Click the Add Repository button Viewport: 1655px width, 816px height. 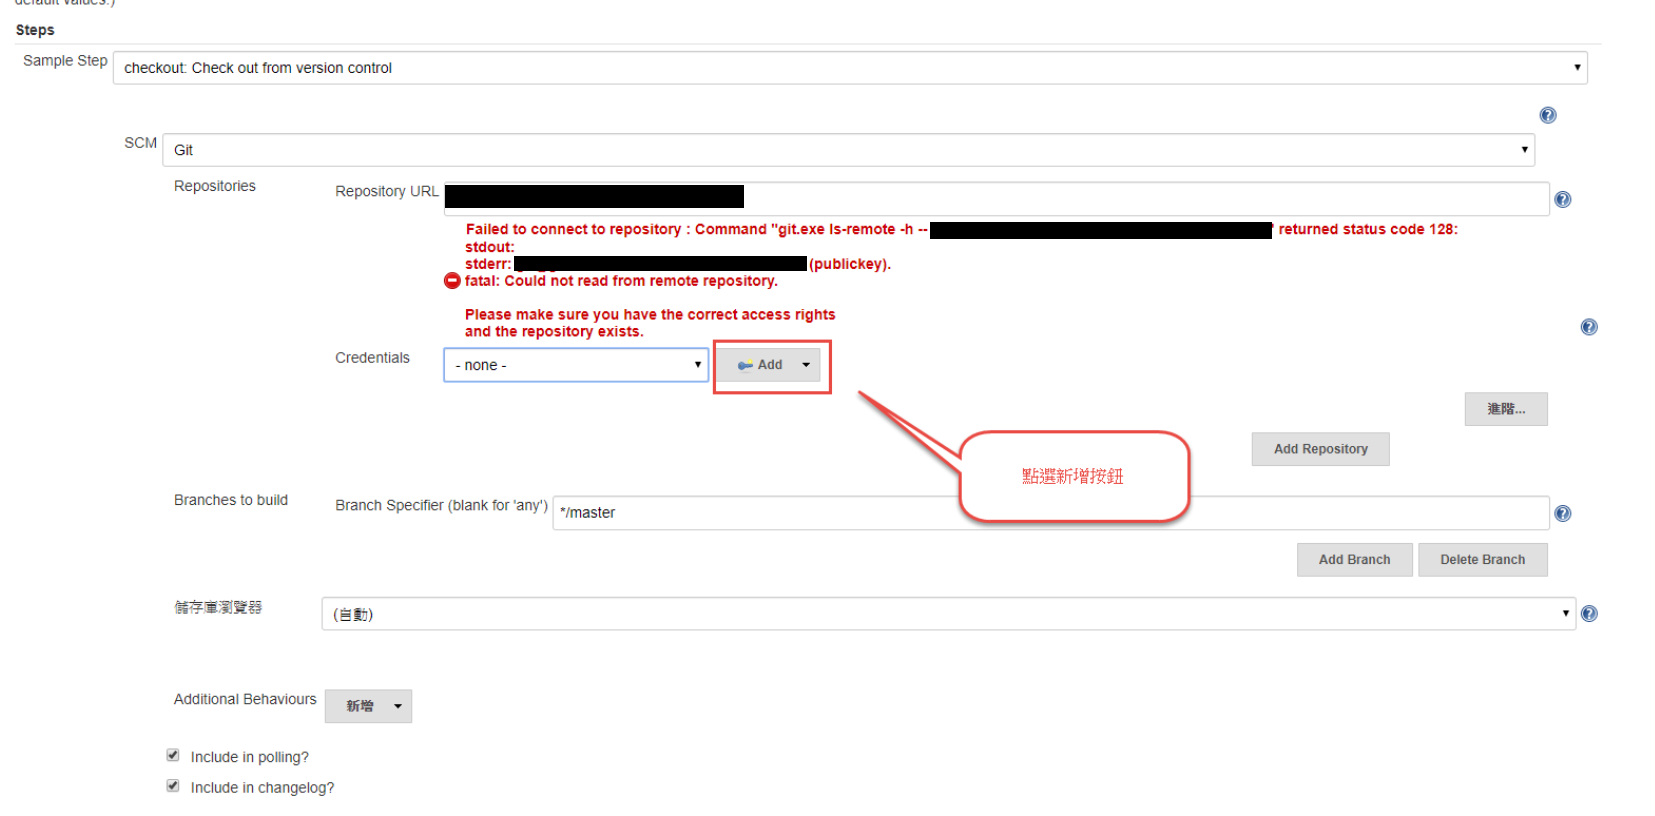pyautogui.click(x=1320, y=449)
